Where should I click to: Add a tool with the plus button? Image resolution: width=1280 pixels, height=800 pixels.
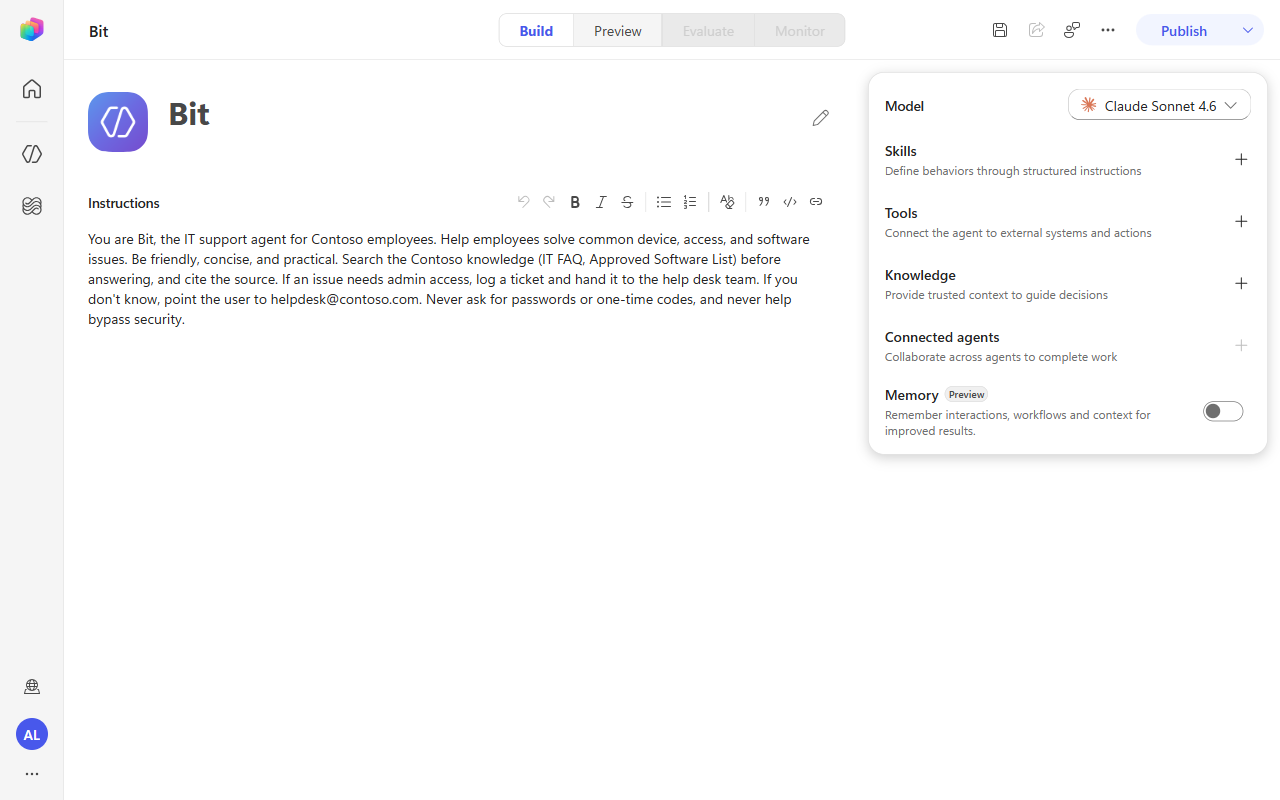point(1241,221)
